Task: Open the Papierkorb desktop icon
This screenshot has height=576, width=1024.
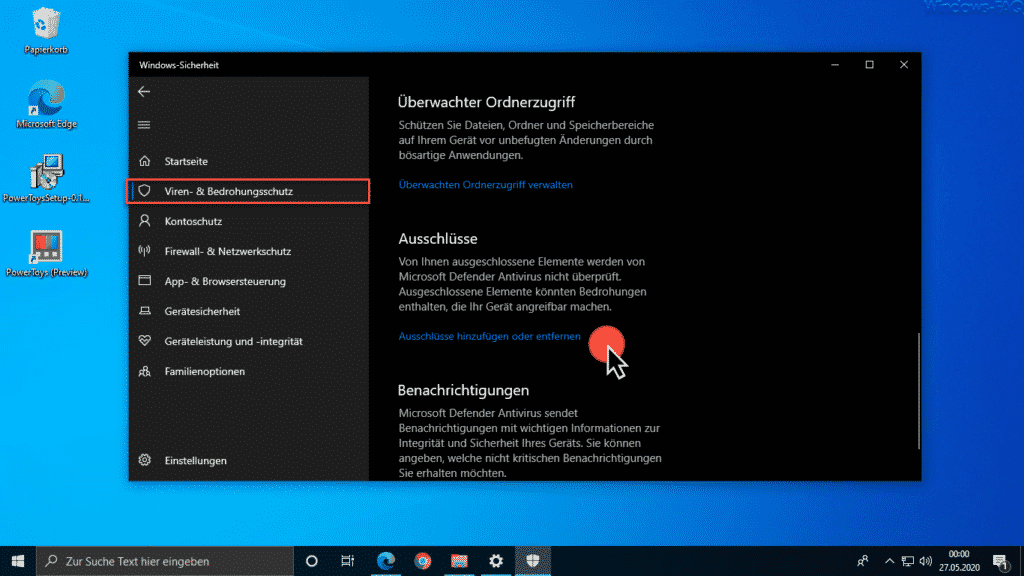Action: pyautogui.click(x=46, y=31)
